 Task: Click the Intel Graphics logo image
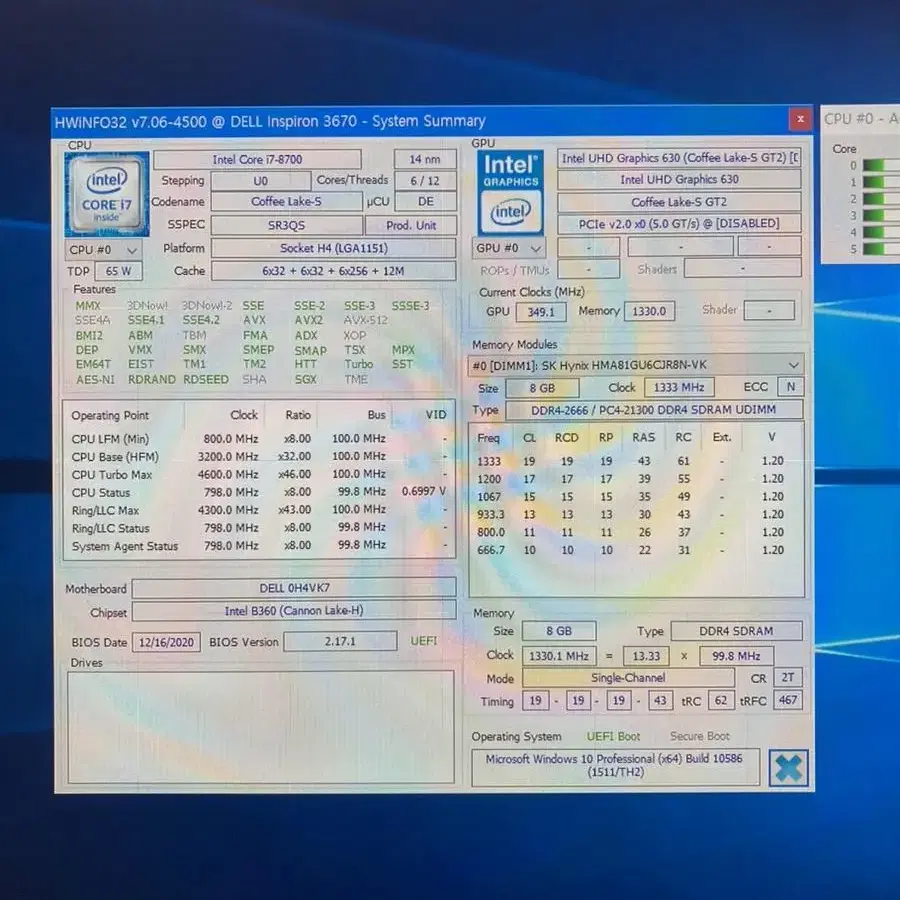click(x=510, y=192)
